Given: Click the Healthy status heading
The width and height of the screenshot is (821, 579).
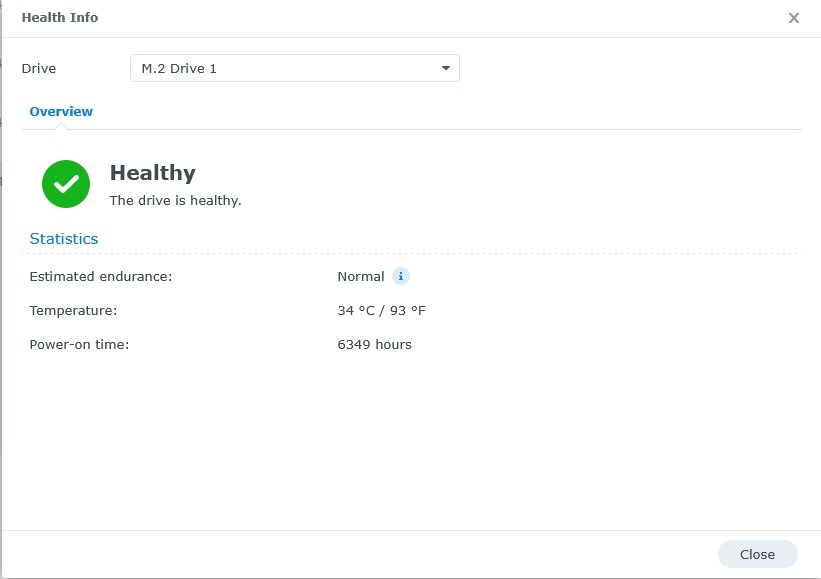Looking at the screenshot, I should tap(152, 173).
